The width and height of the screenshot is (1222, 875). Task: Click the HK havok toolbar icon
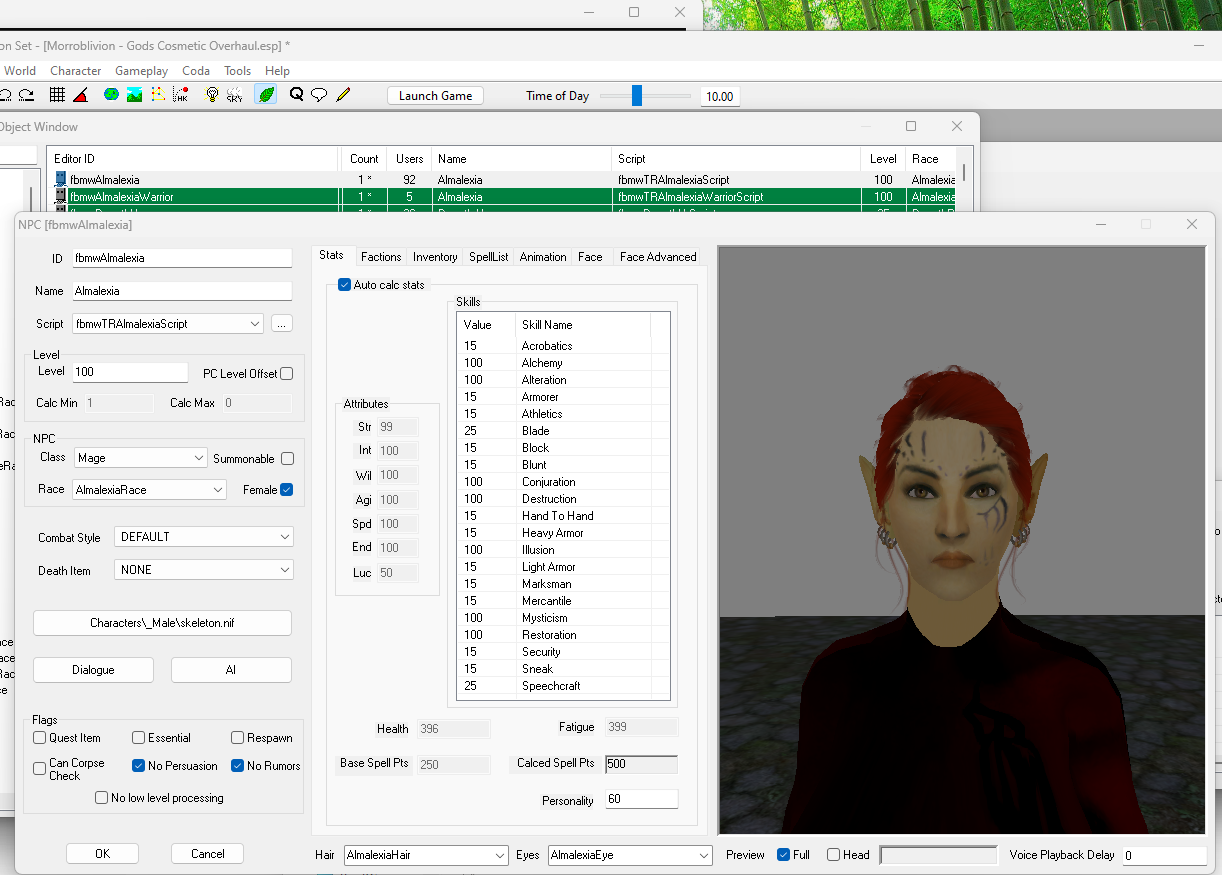point(181,95)
